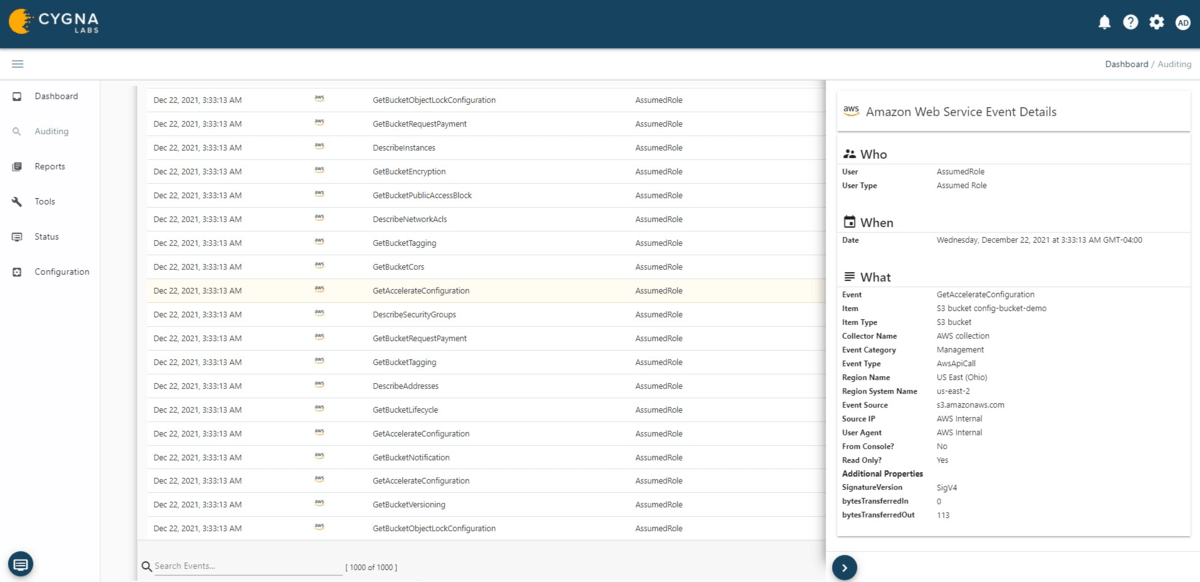
Task: Select the Tools item in the sidebar
Action: [44, 201]
